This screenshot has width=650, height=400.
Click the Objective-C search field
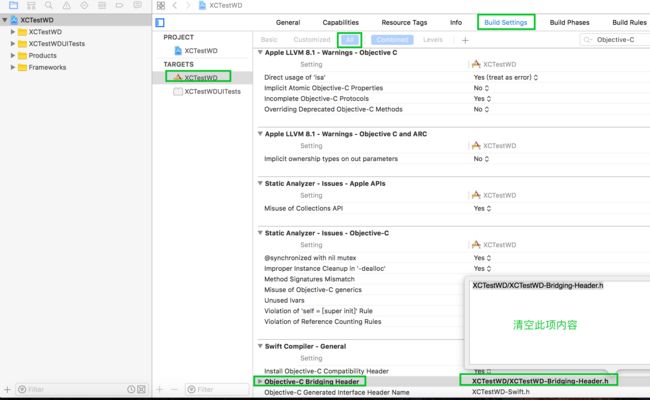click(615, 40)
